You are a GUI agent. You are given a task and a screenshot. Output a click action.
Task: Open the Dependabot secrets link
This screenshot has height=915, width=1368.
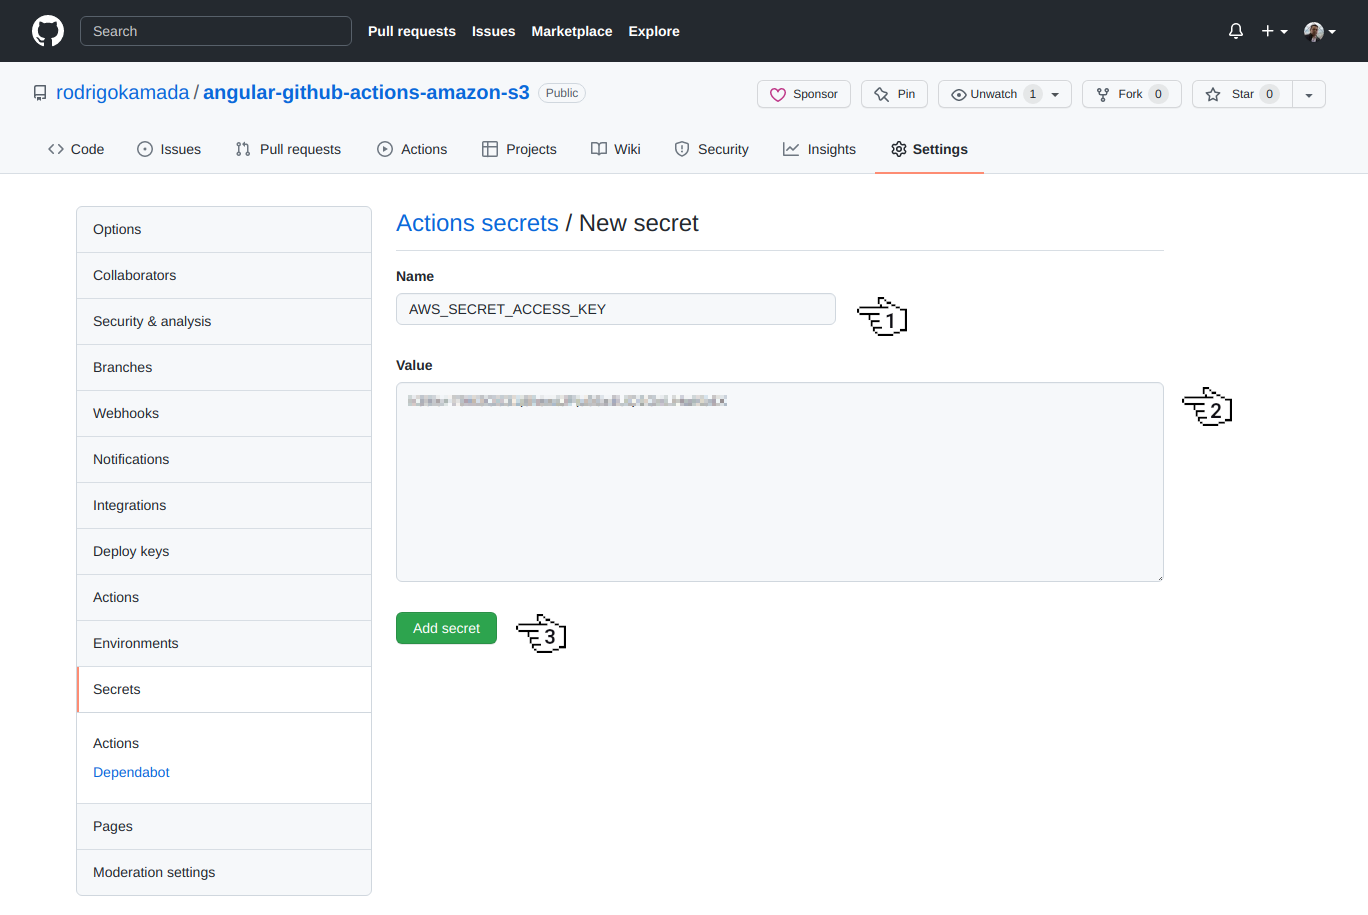tap(131, 772)
